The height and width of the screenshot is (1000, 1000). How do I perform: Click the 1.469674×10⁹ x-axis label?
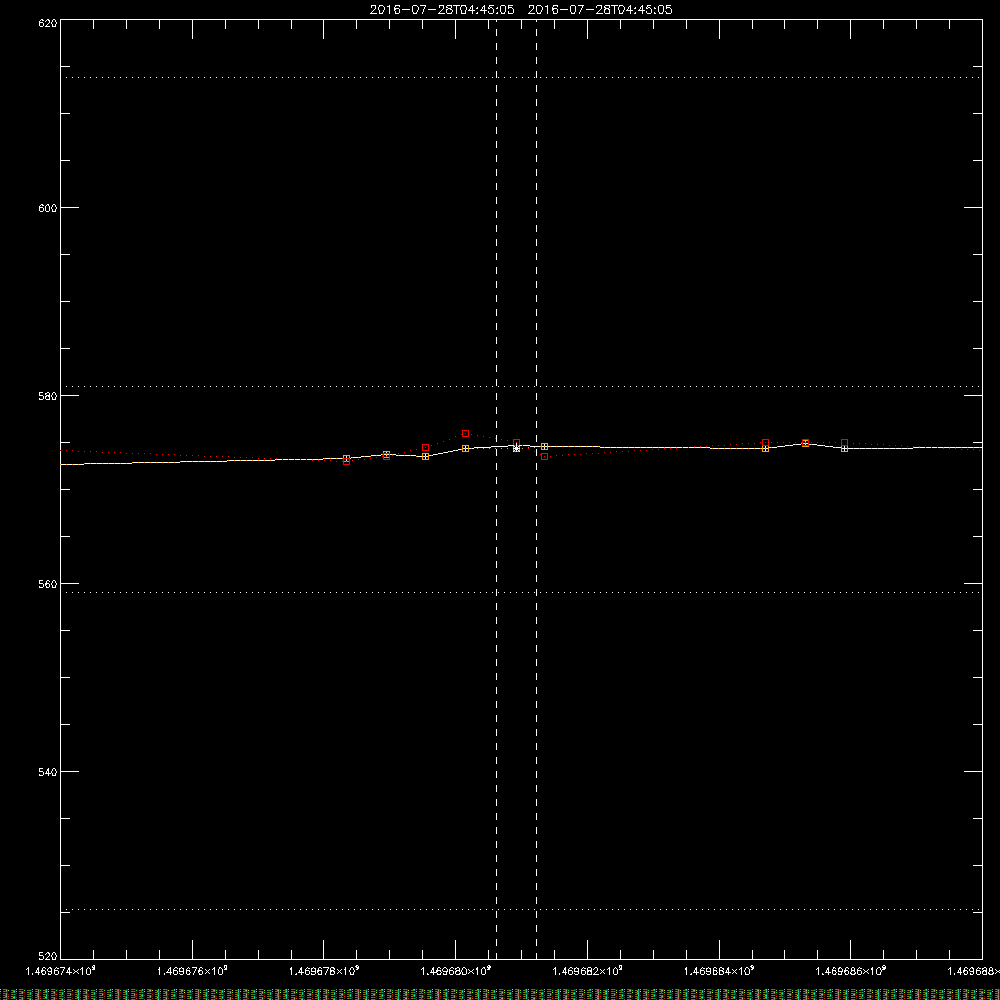61,971
